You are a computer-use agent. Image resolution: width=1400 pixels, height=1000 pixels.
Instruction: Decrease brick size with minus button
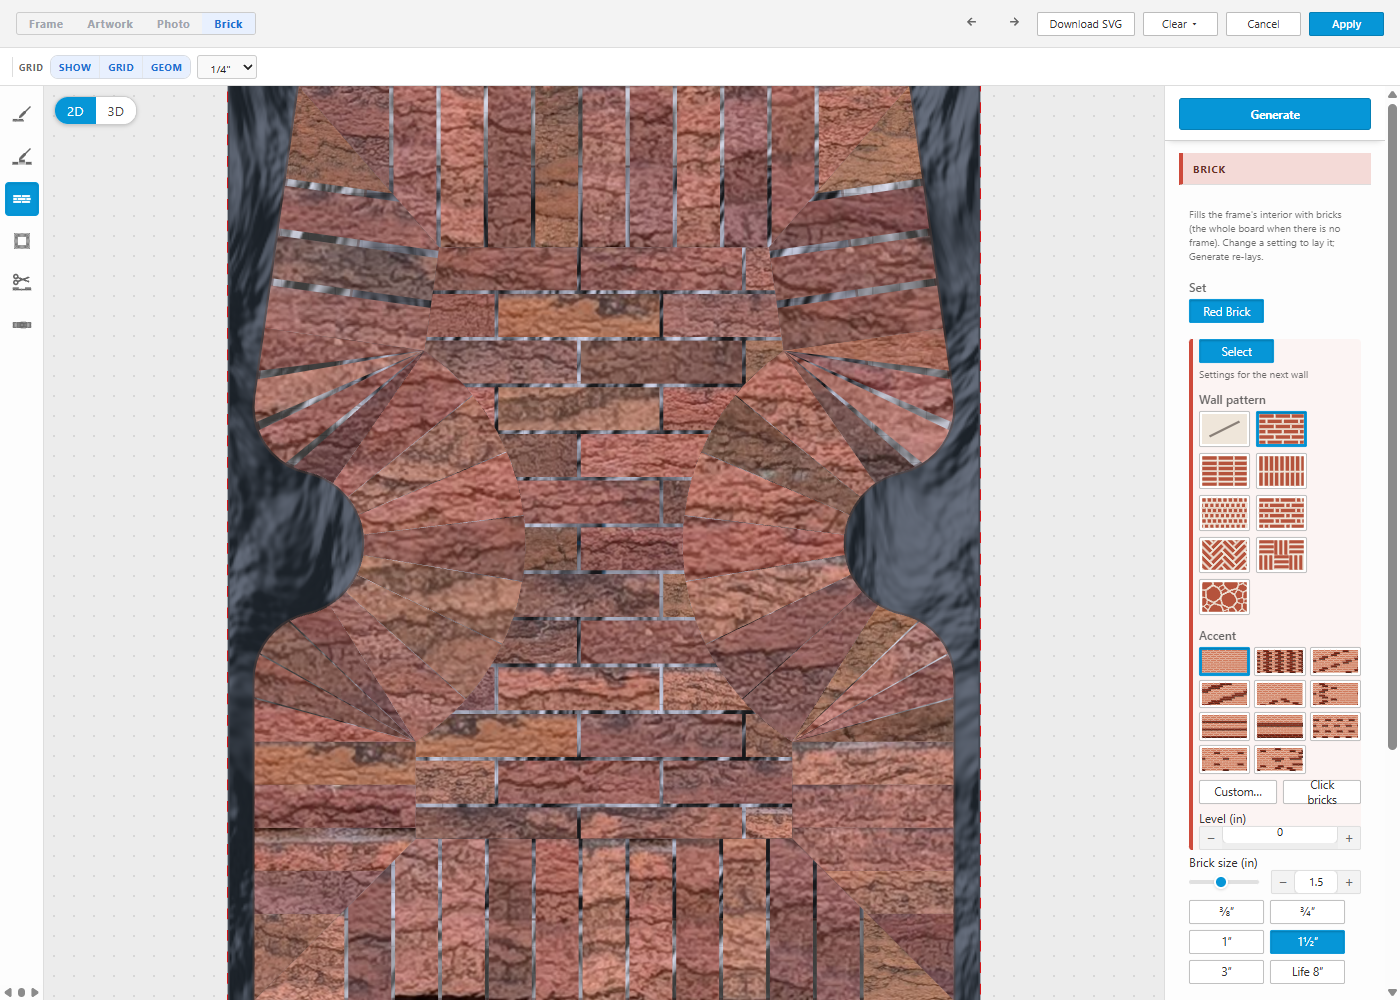tap(1283, 882)
